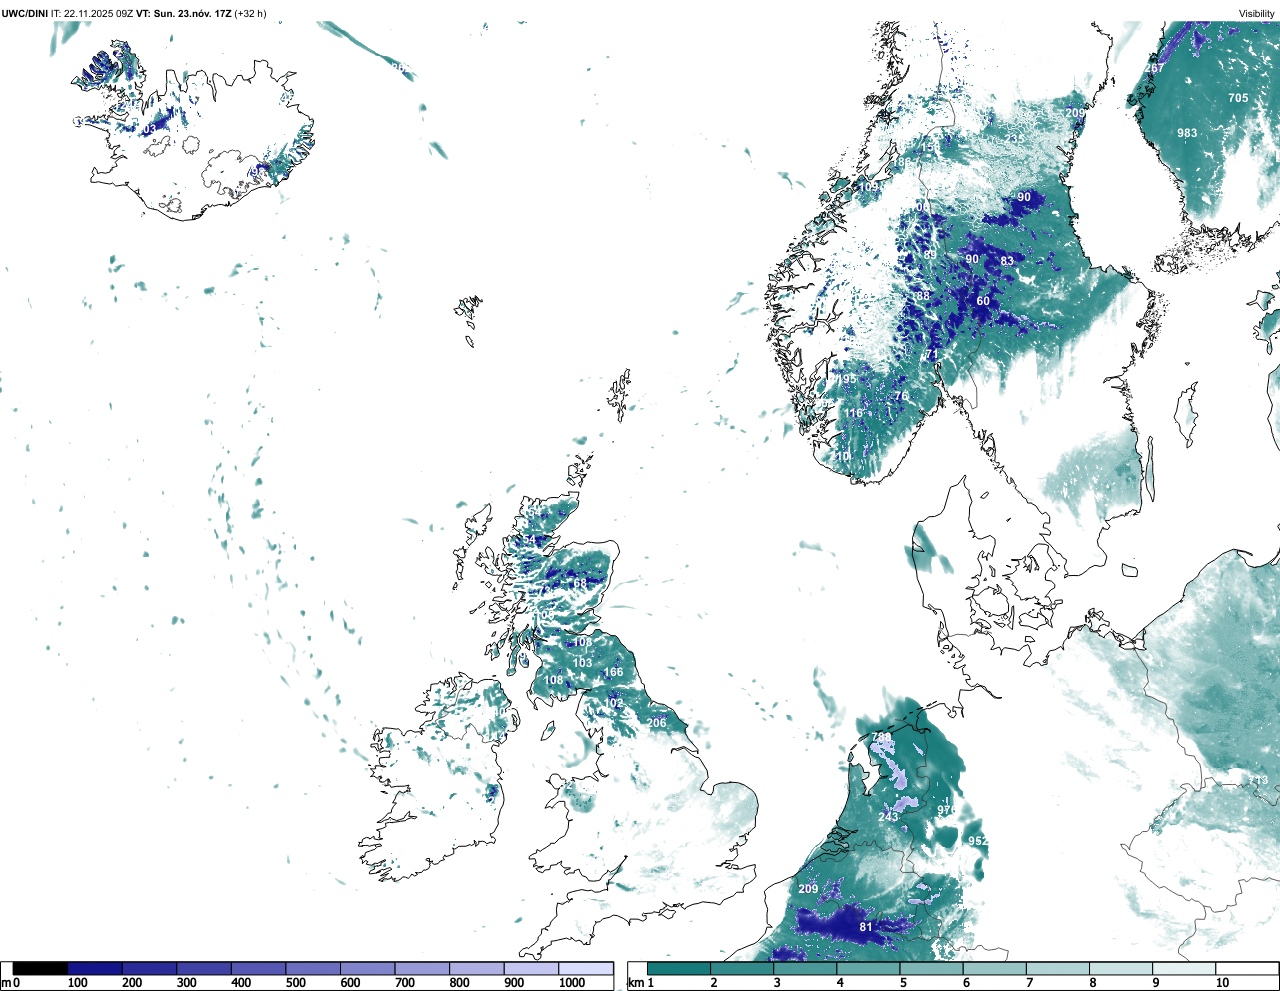The width and height of the screenshot is (1280, 991).
Task: Select the 100–200 m dark blue legend swatch
Action: (x=95, y=968)
